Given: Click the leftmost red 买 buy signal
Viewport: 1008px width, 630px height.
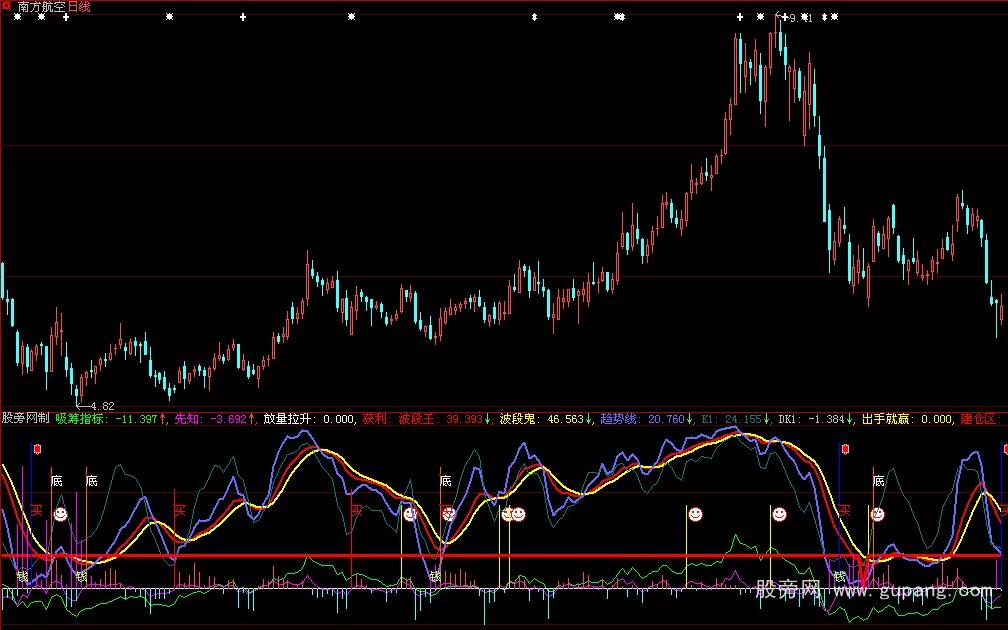Looking at the screenshot, I should coord(36,509).
